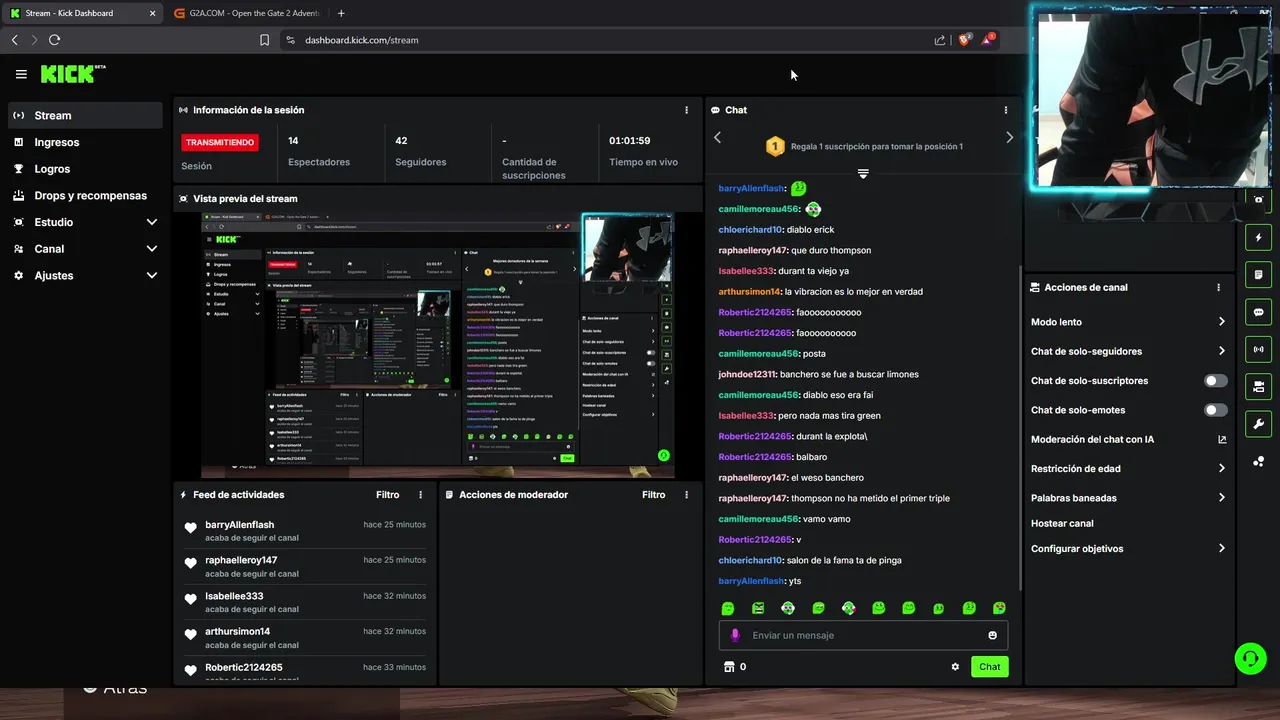Open Palabras baneadas options
1280x720 pixels.
click(x=1128, y=497)
